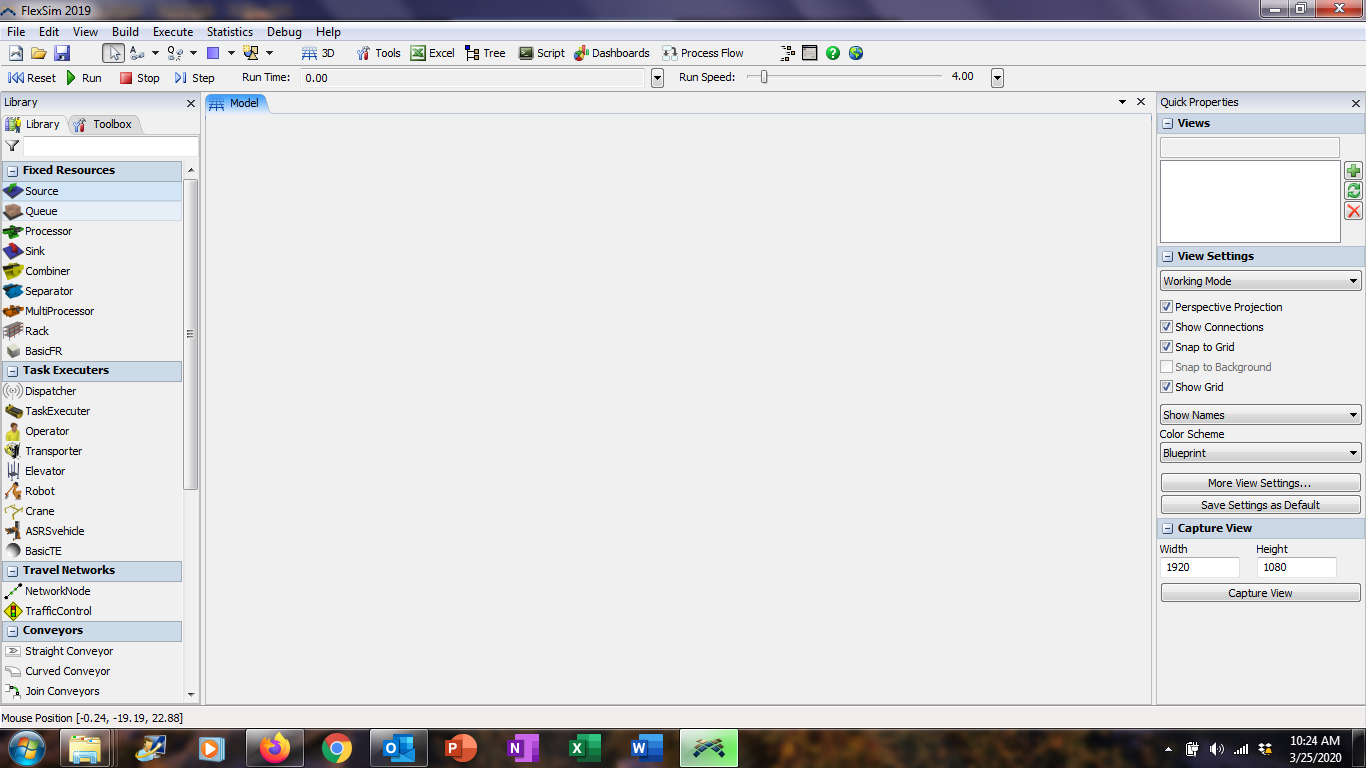
Task: Select the Dispatcher library object
Action: tap(92, 391)
